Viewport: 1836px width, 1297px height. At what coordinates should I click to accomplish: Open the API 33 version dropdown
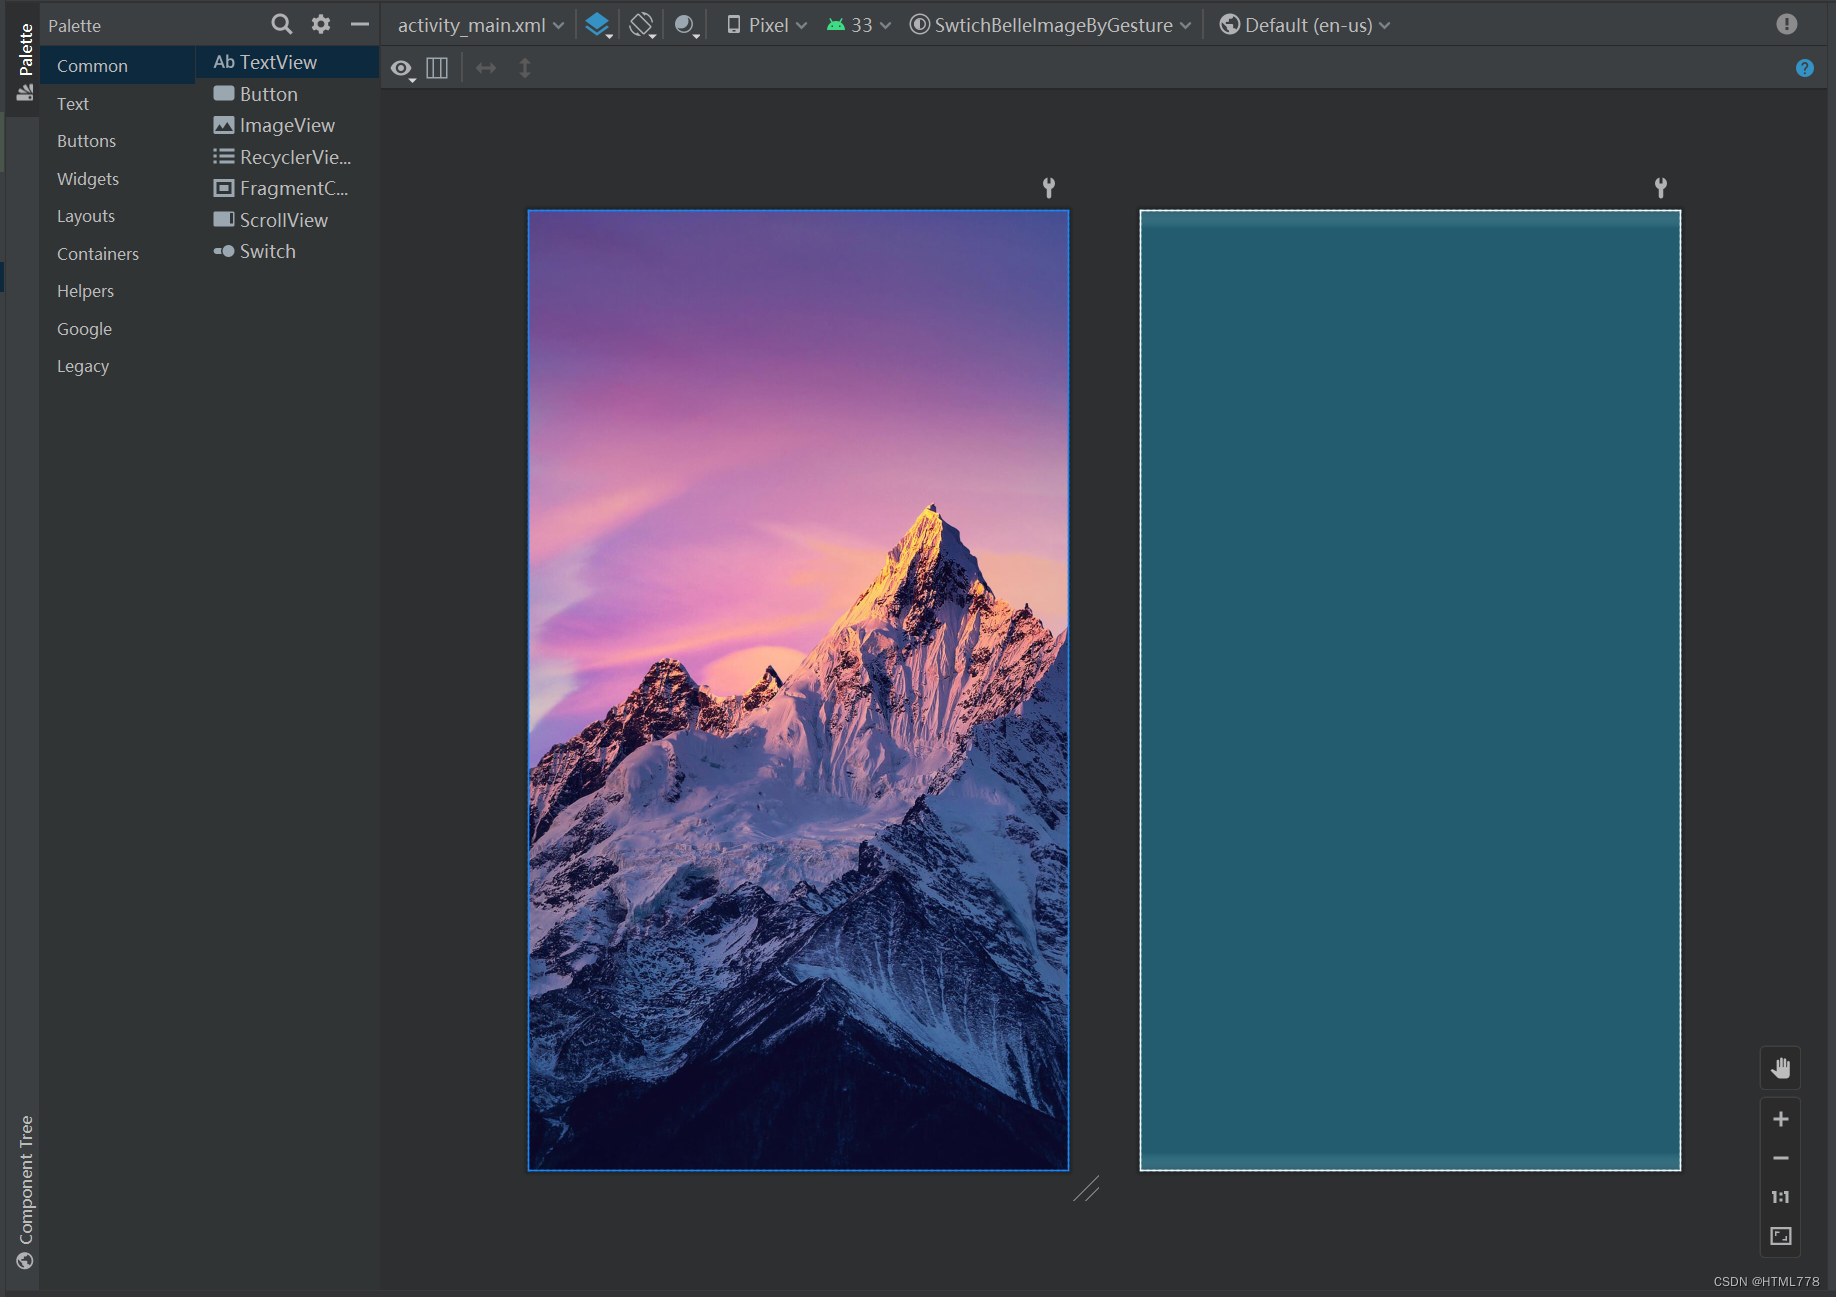click(x=859, y=25)
